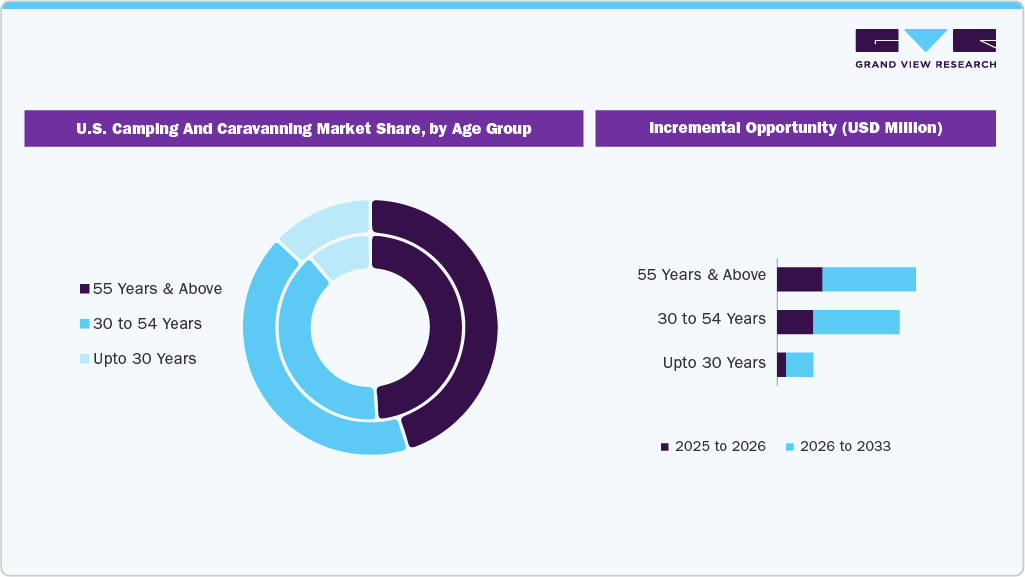Click the shortest bar in the bar chart
The height and width of the screenshot is (577, 1025).
click(796, 363)
